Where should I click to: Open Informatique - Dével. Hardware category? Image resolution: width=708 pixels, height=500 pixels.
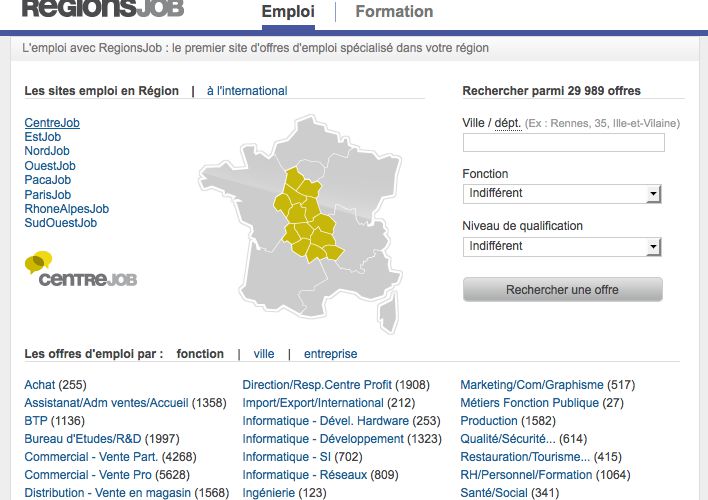(x=326, y=421)
